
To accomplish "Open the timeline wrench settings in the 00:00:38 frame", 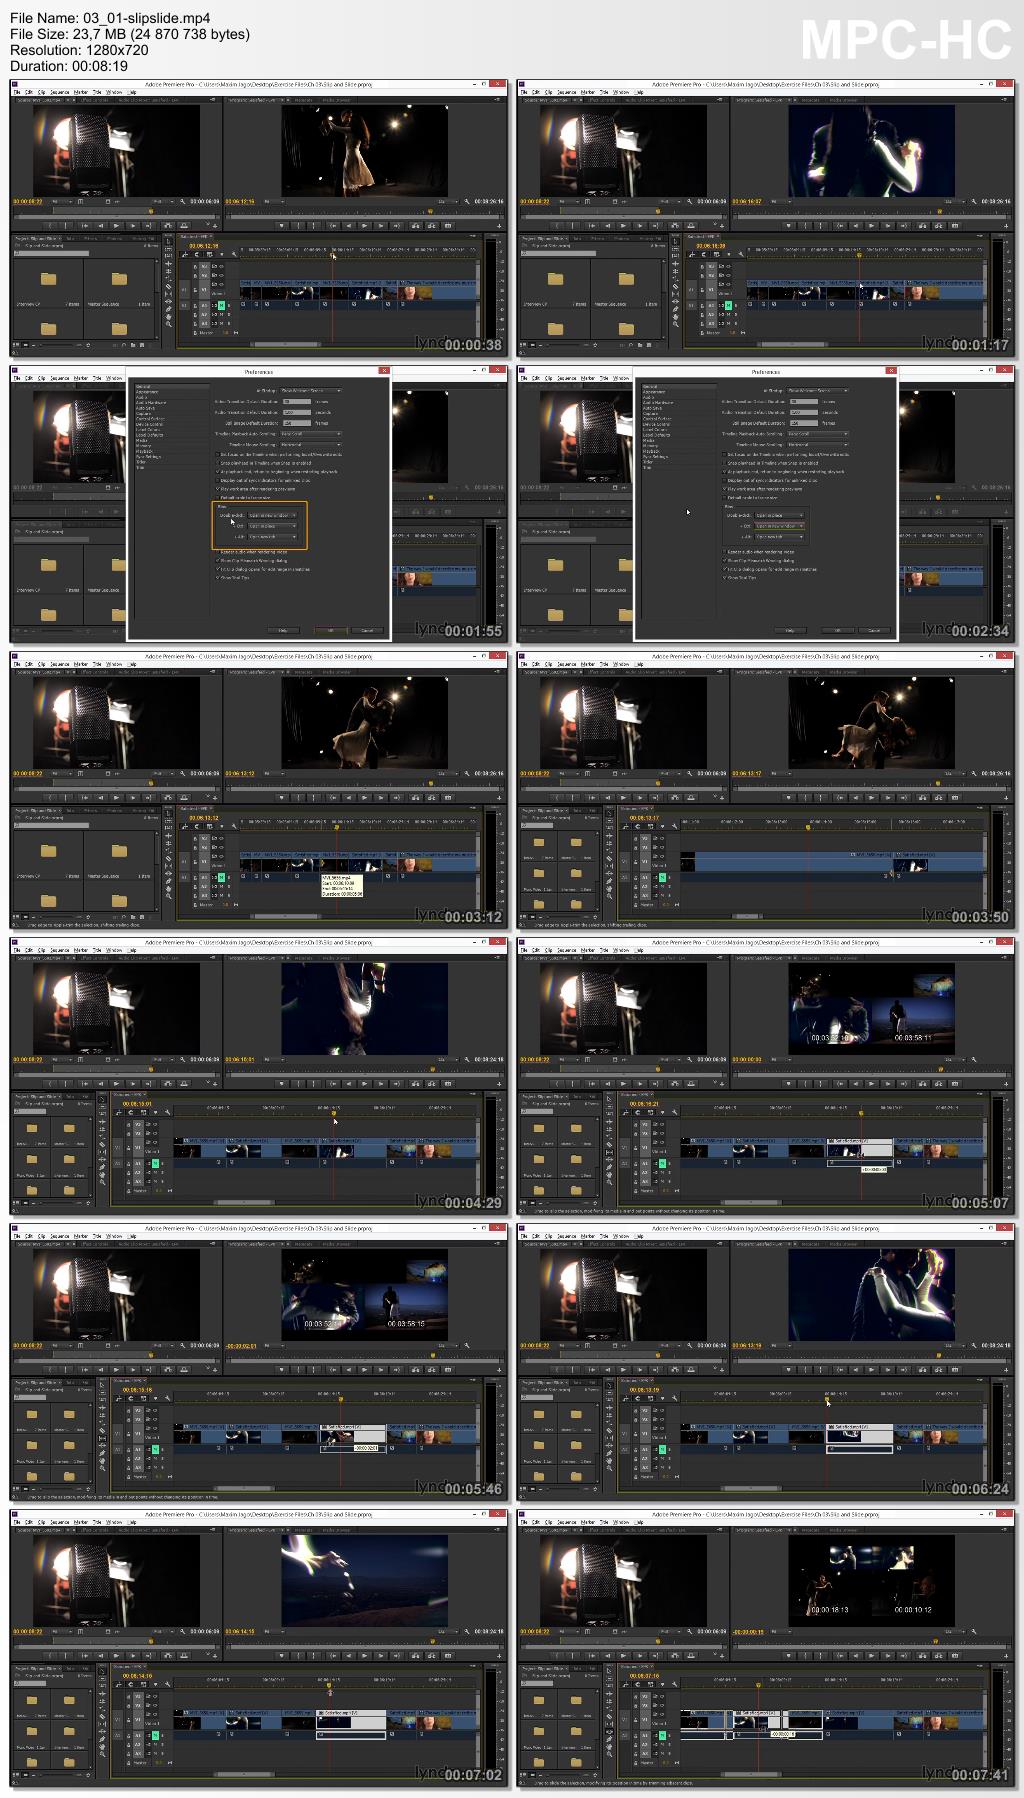I will tap(234, 254).
